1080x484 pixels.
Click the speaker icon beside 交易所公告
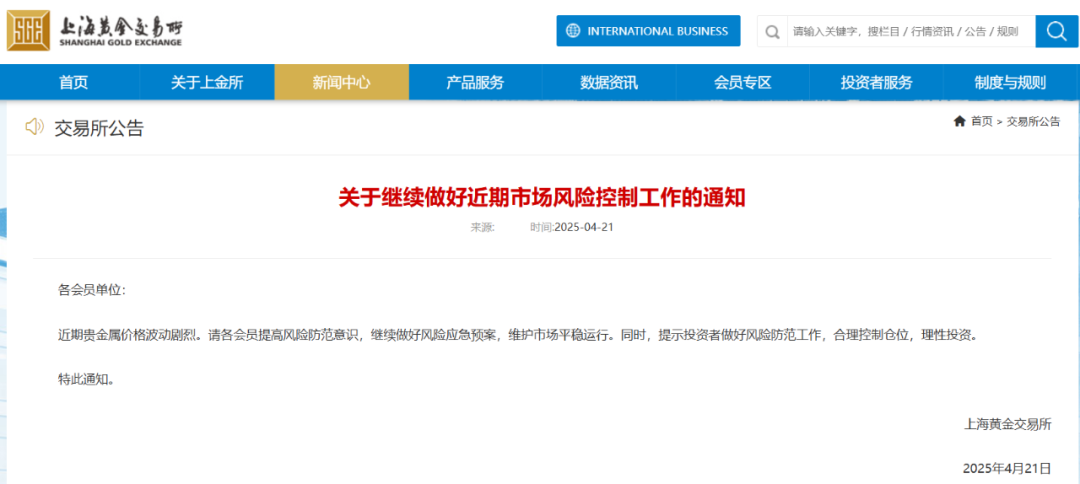(x=35, y=127)
